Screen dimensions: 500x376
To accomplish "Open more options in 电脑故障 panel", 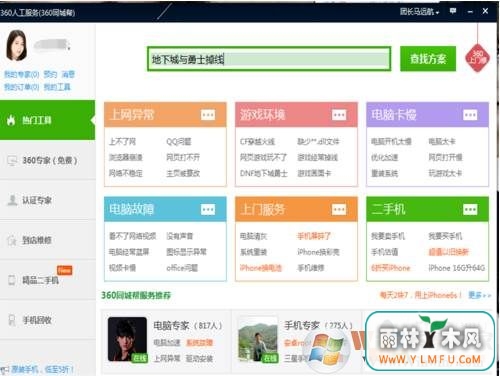I will 208,209.
